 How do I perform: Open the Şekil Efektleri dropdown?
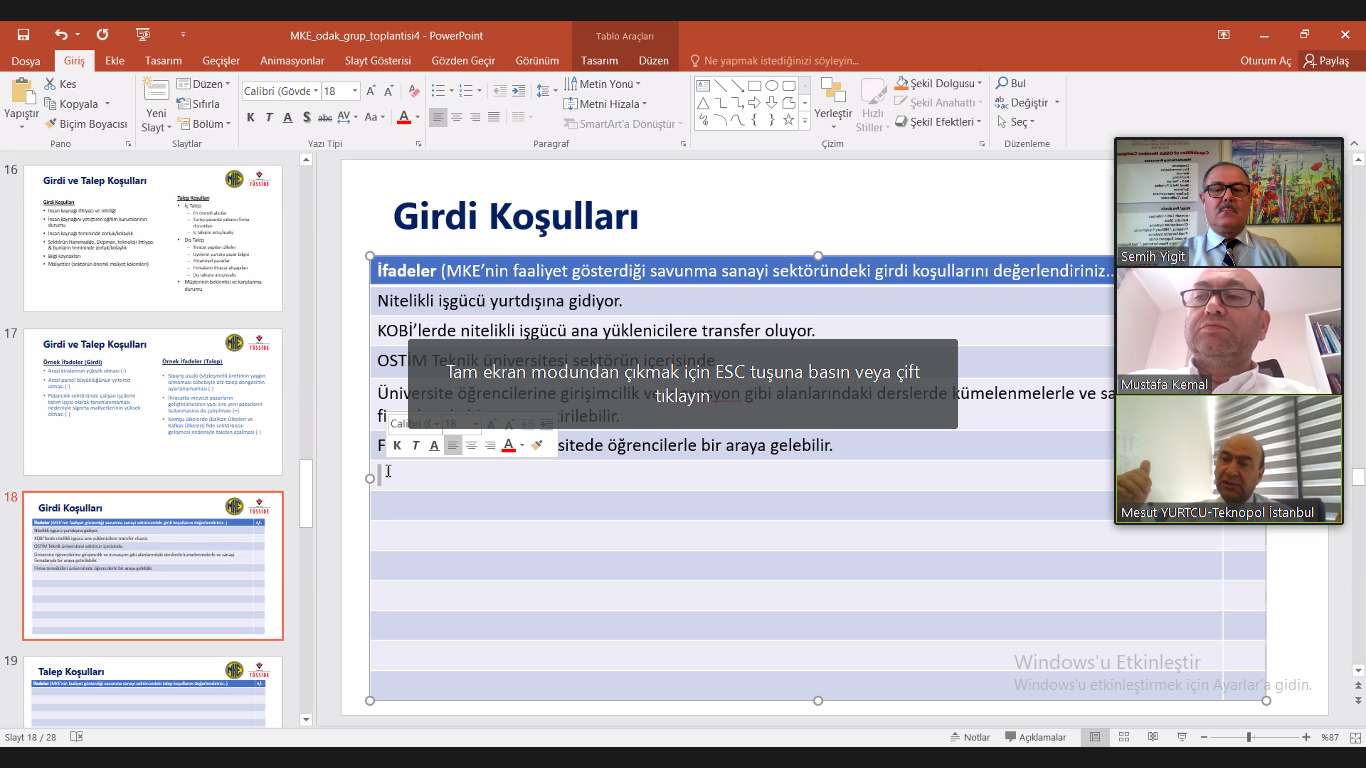click(939, 122)
